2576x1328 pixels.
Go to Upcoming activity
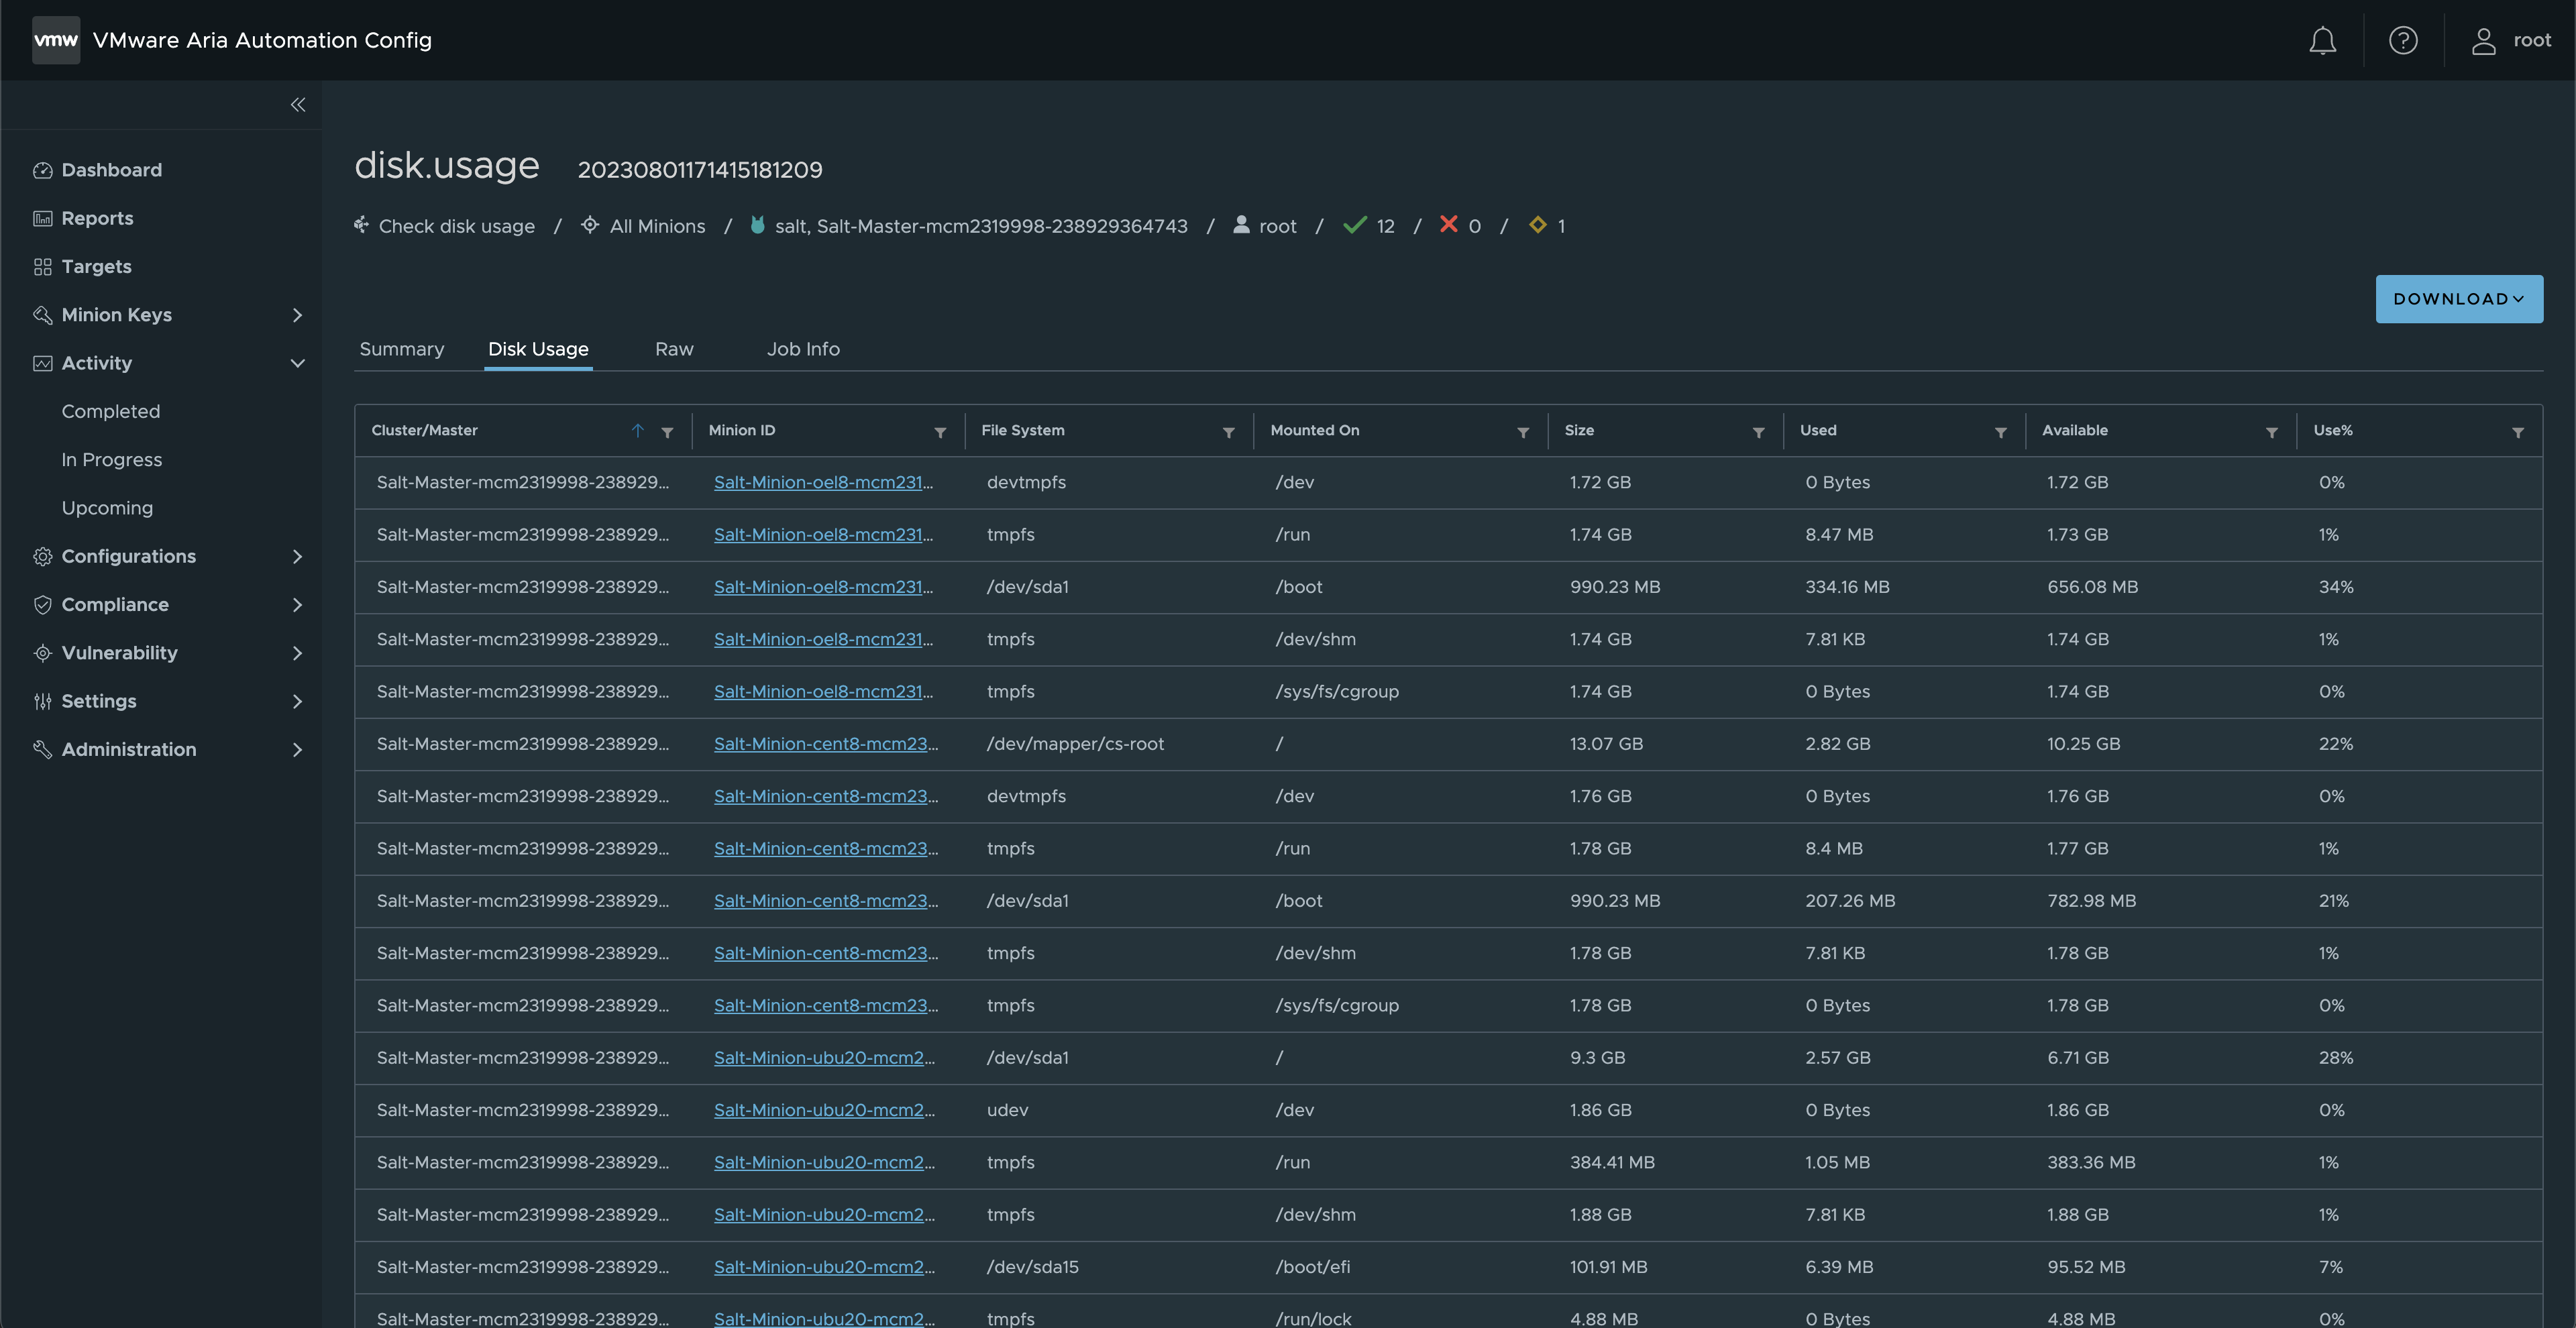pos(107,508)
